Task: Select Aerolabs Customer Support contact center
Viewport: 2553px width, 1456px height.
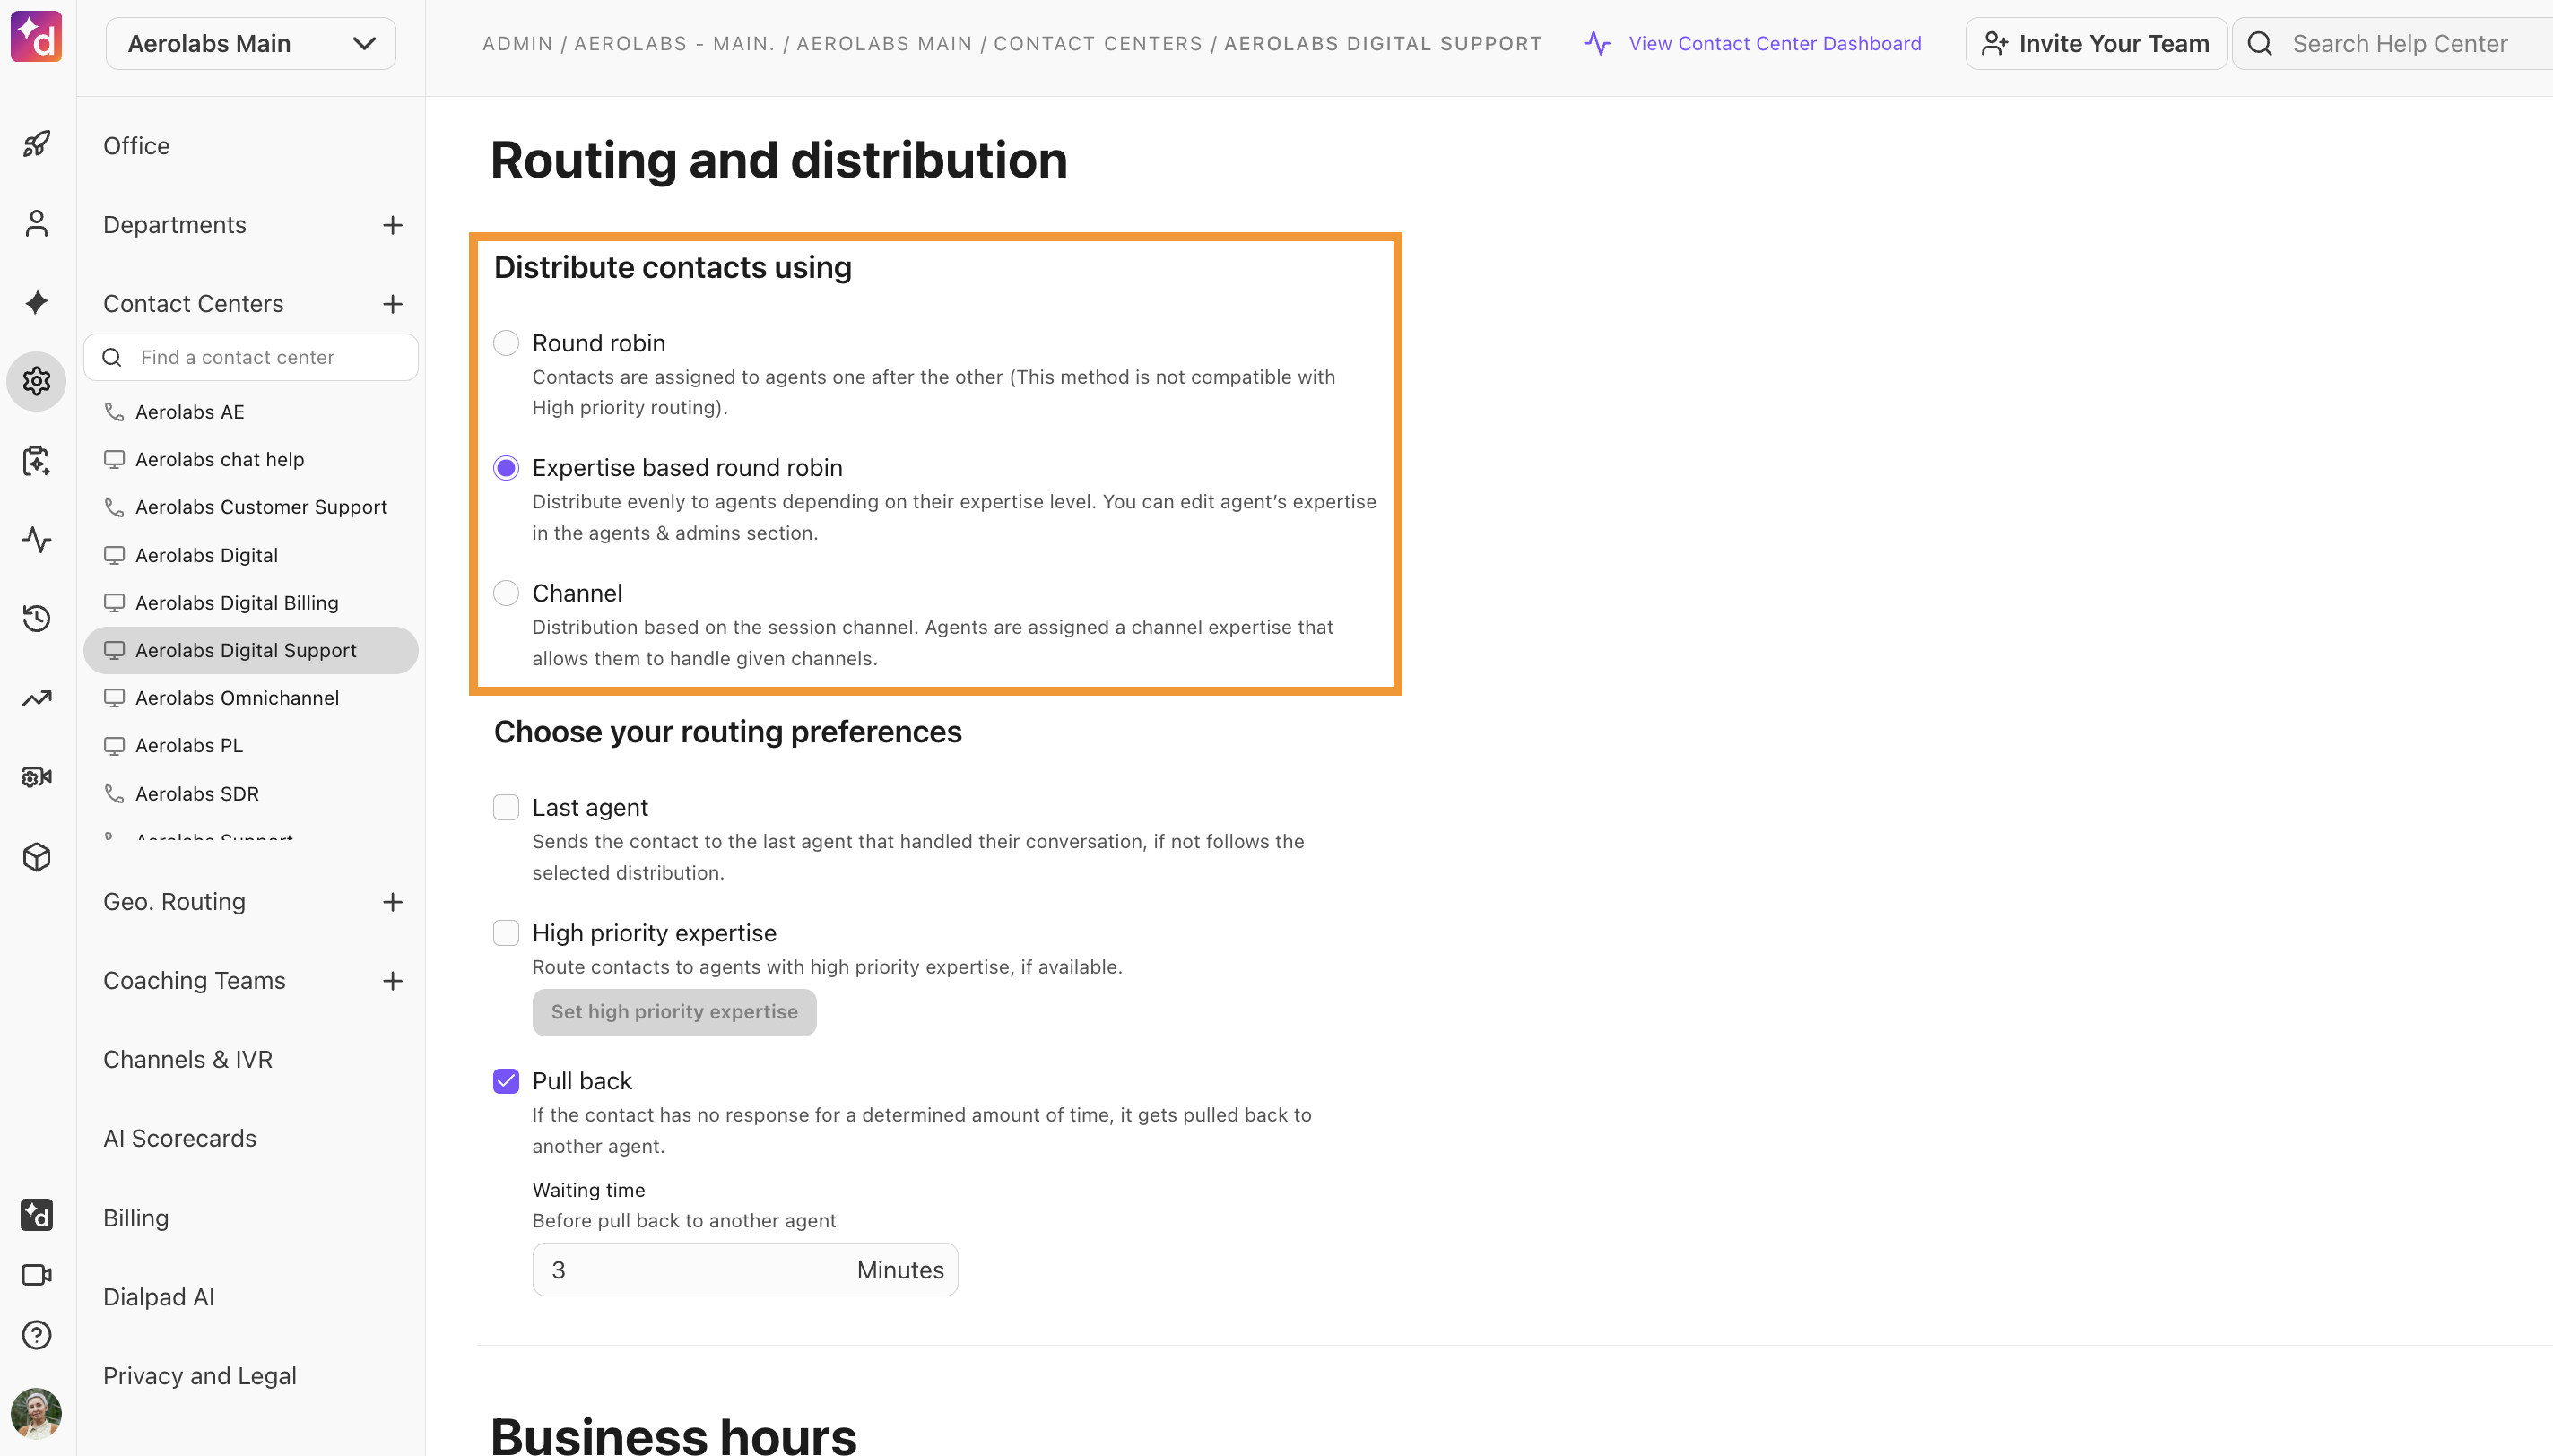Action: pyautogui.click(x=251, y=507)
